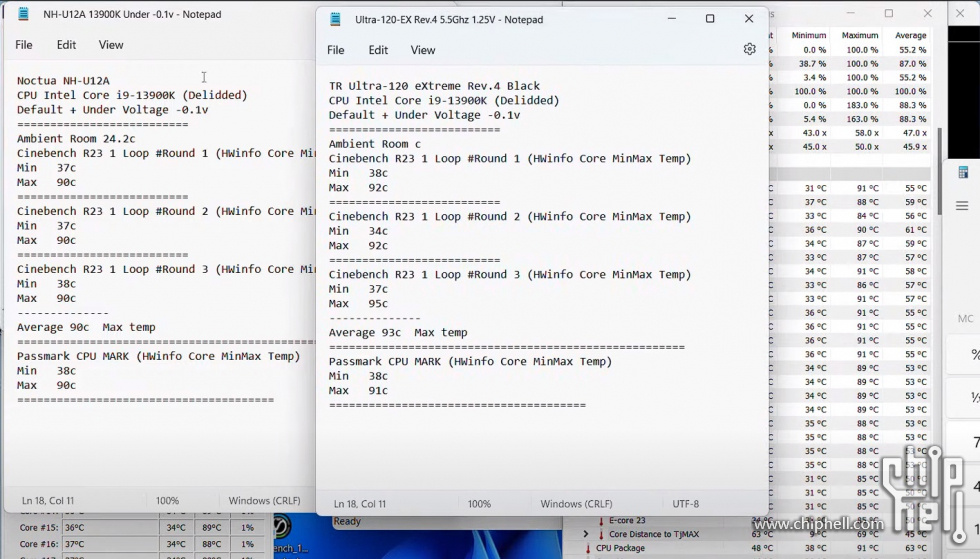
Task: Click the calculator icon on the right edge
Action: (963, 173)
